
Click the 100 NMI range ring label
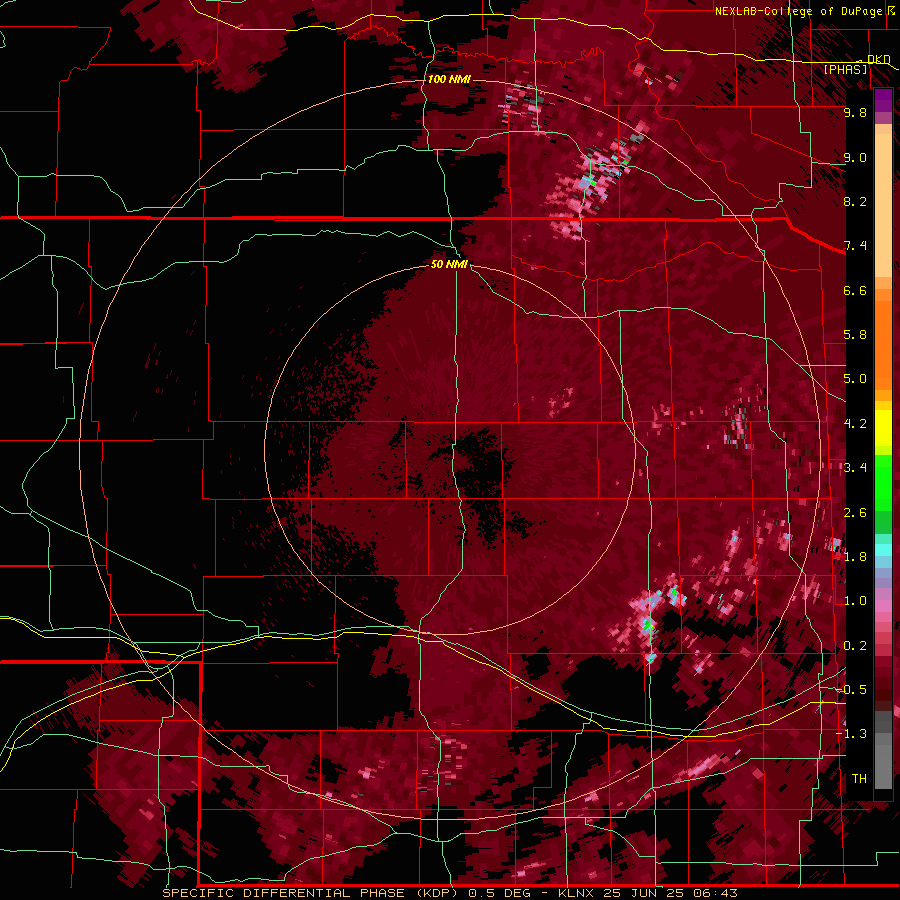coord(449,79)
